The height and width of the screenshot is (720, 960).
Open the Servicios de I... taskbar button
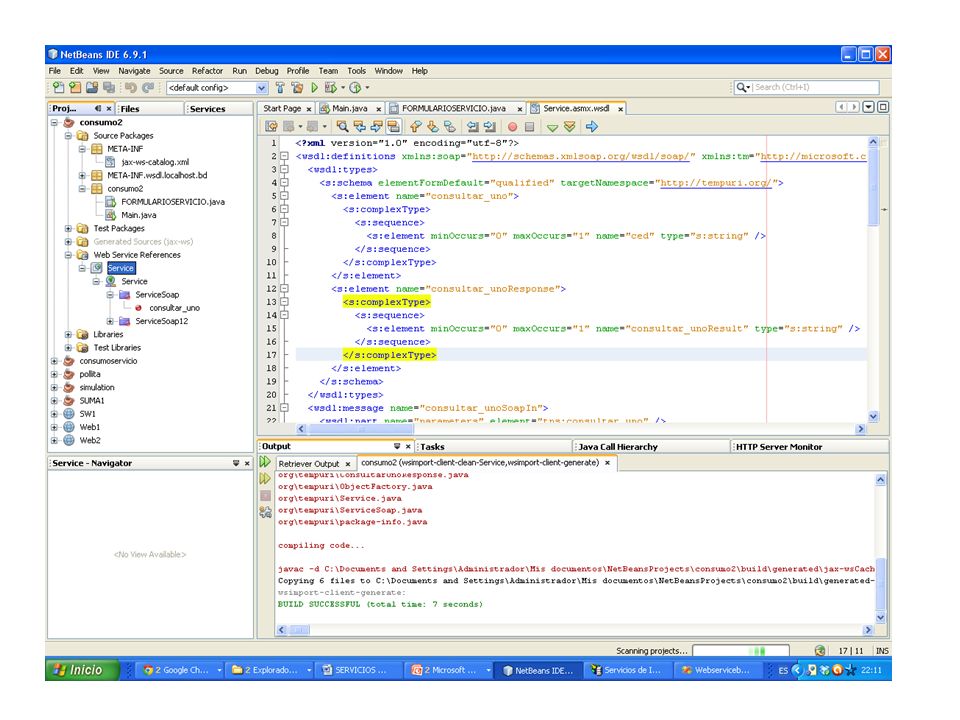(626, 670)
